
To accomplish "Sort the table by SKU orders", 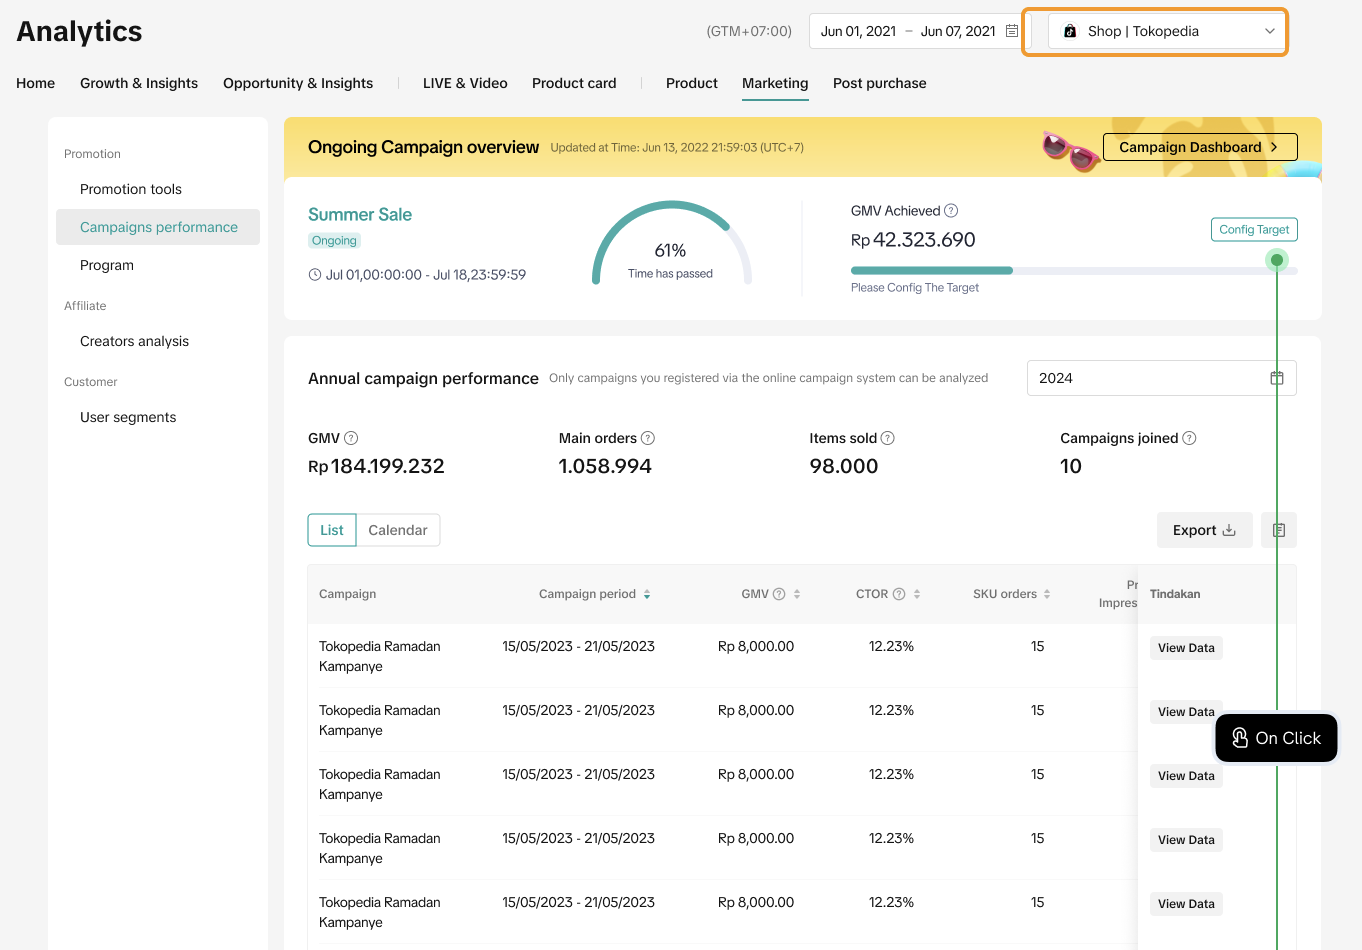I will pyautogui.click(x=1047, y=594).
